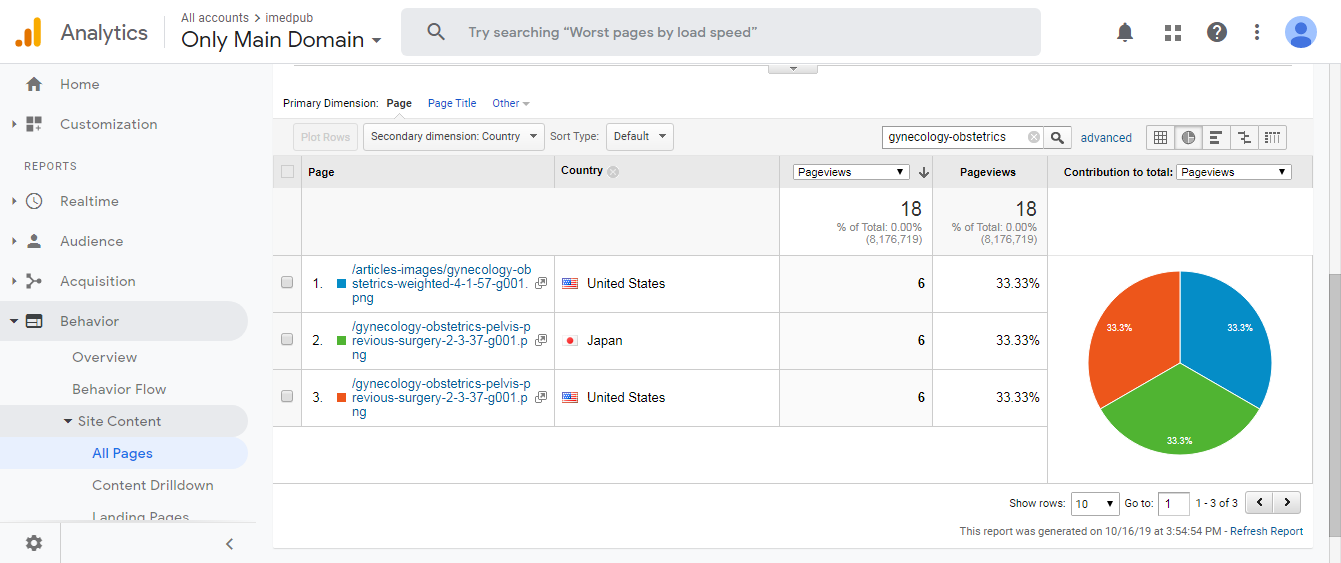
Task: Open the notifications bell
Action: coord(1125,32)
